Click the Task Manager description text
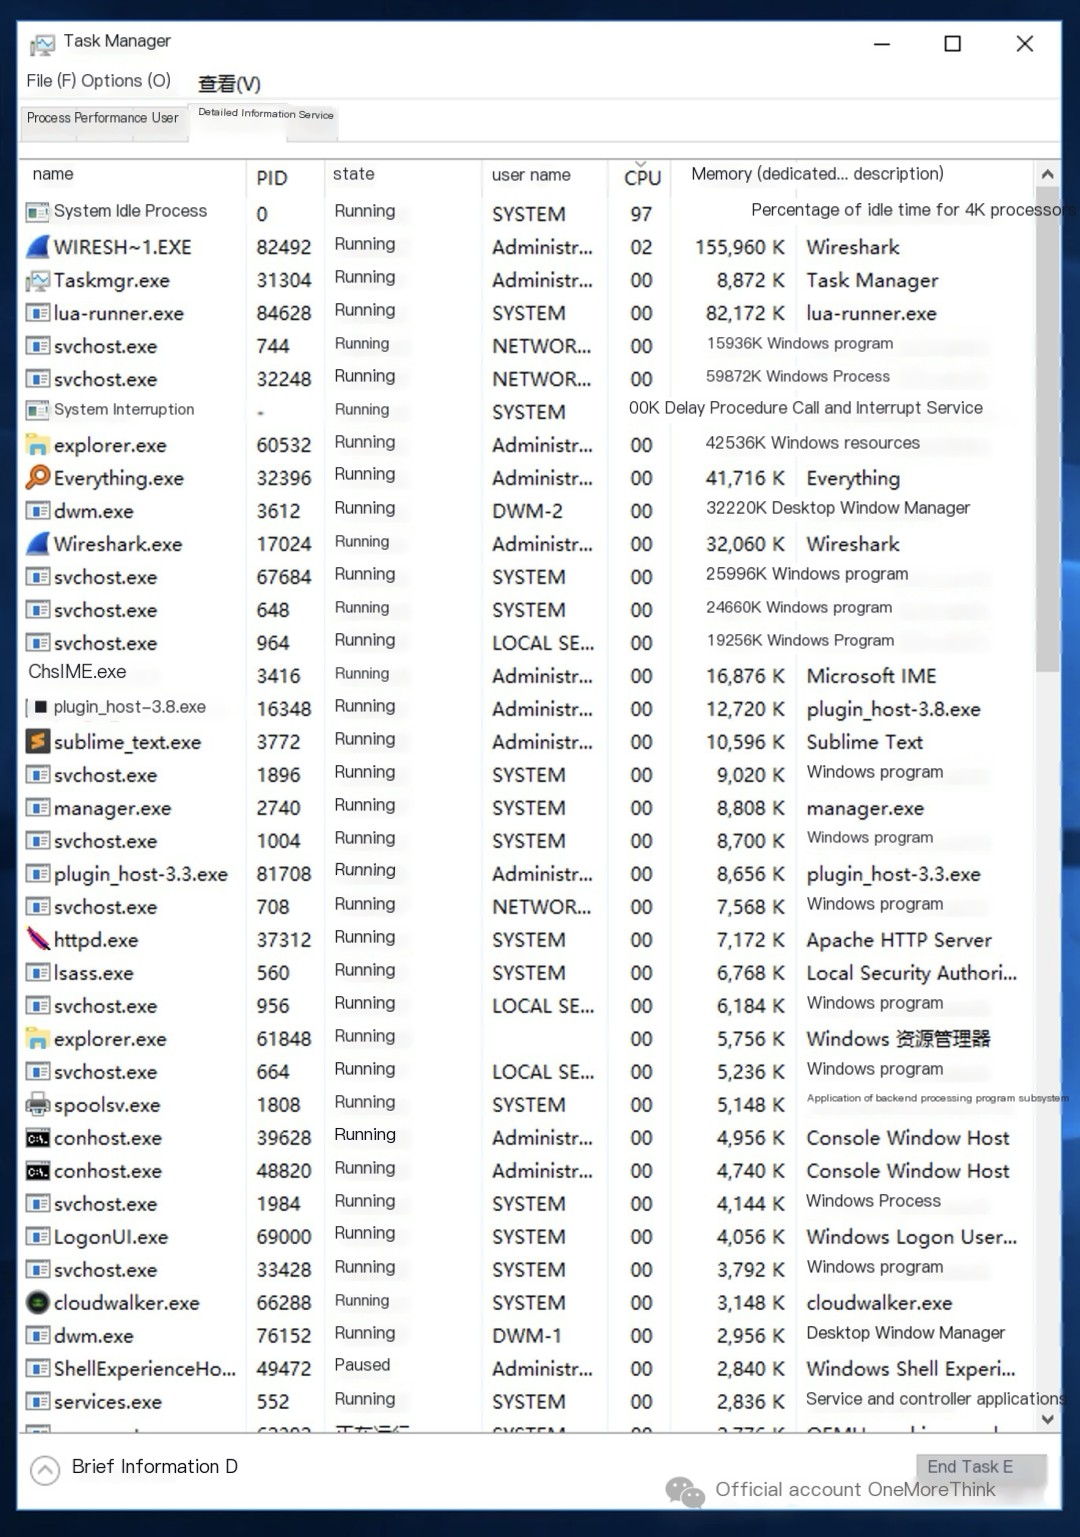 point(872,281)
